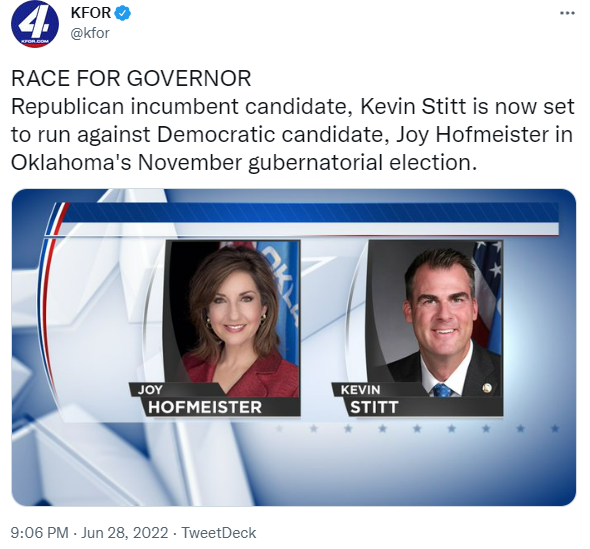Screen dimensions: 590x549
Task: Click the KFOR display name
Action: click(x=91, y=13)
